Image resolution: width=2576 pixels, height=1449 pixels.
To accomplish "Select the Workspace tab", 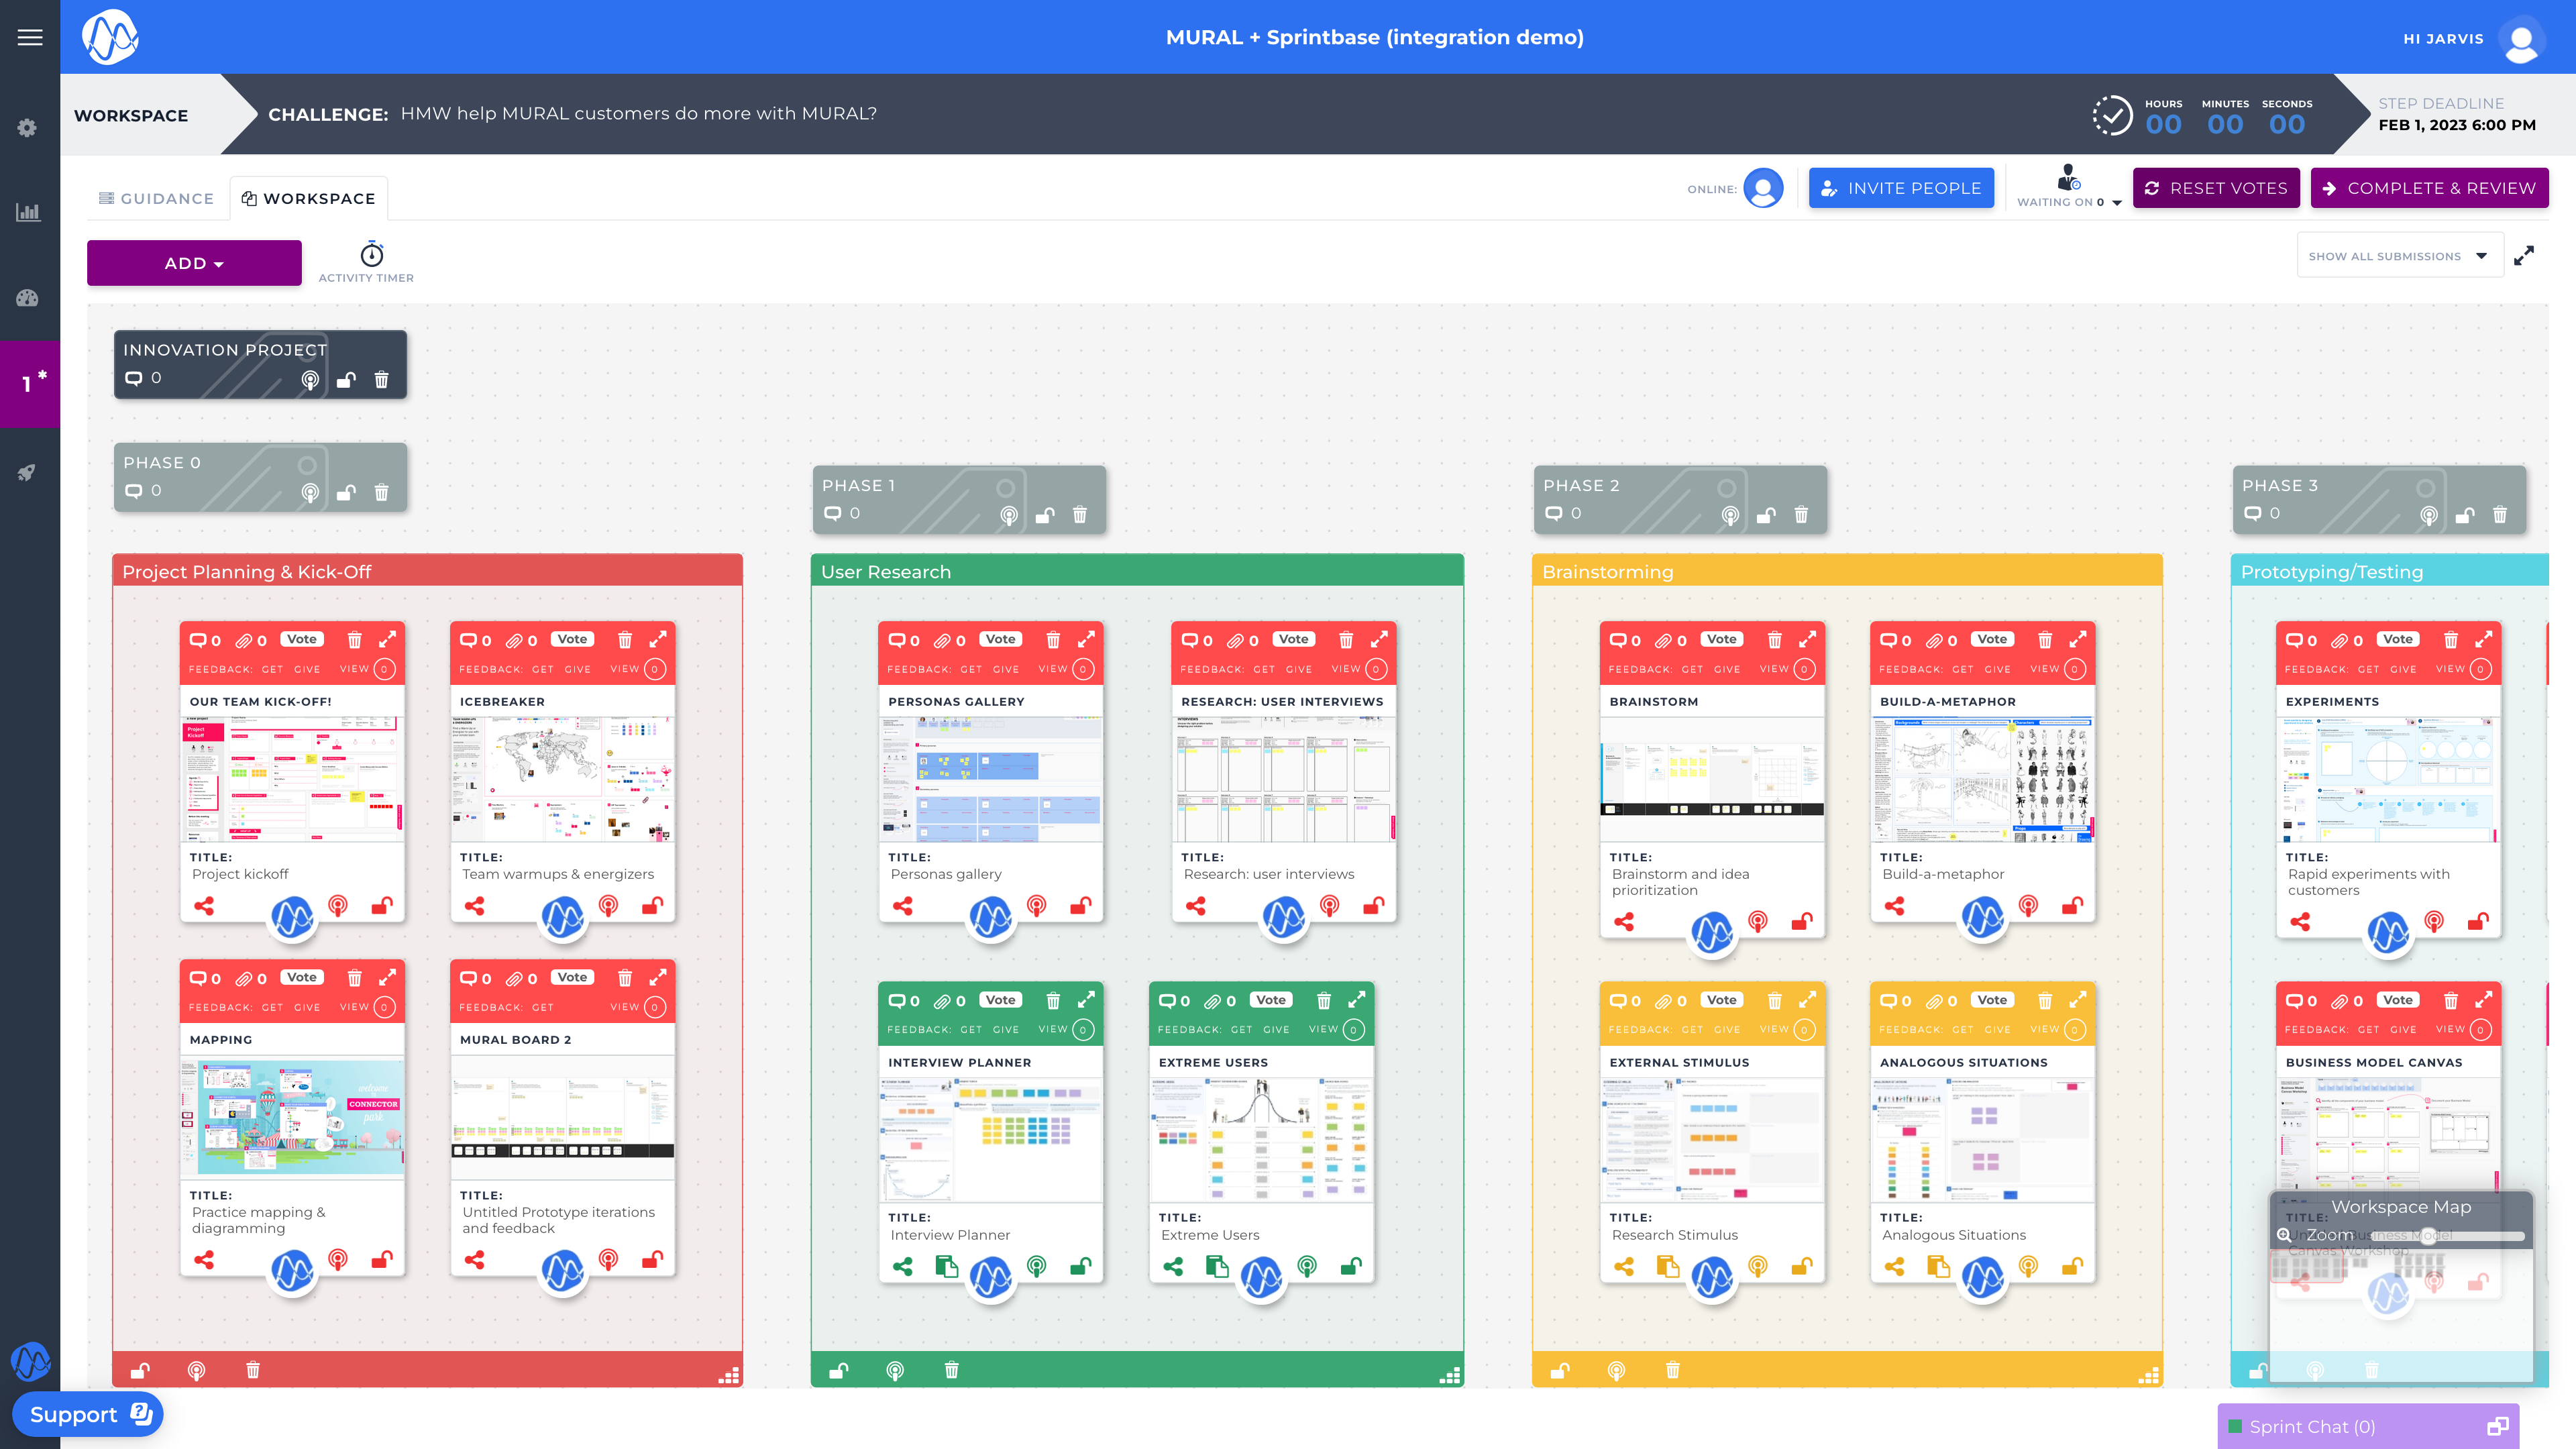I will 309,198.
